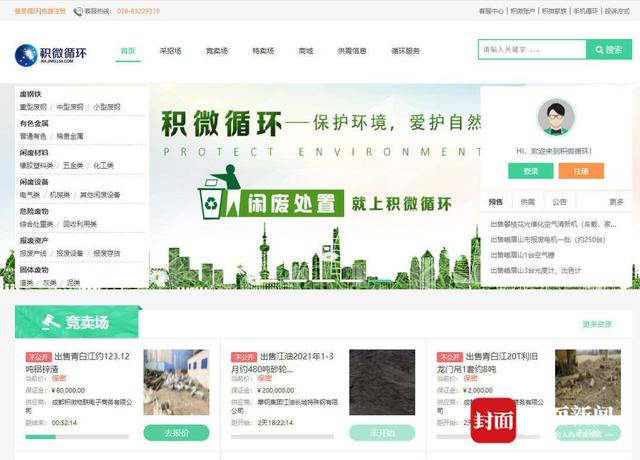
Task: Switch to the 供需 tab in the notice panel
Action: 528,202
